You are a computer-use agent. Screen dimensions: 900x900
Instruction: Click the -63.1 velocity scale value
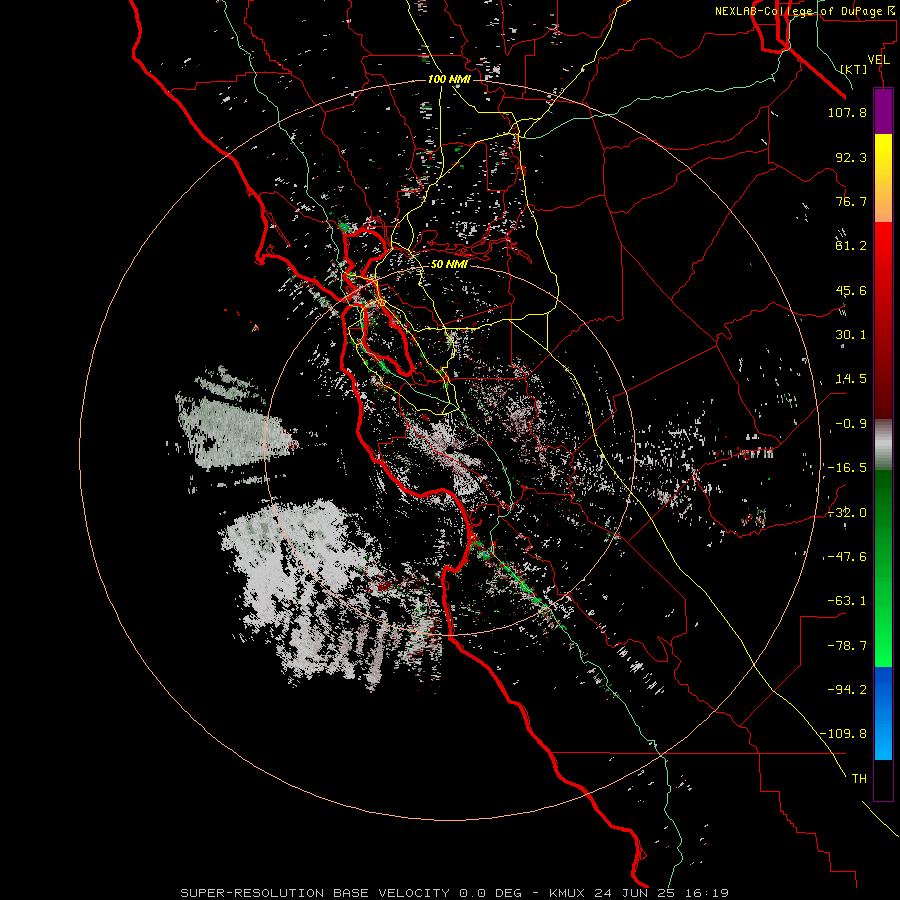click(x=847, y=601)
